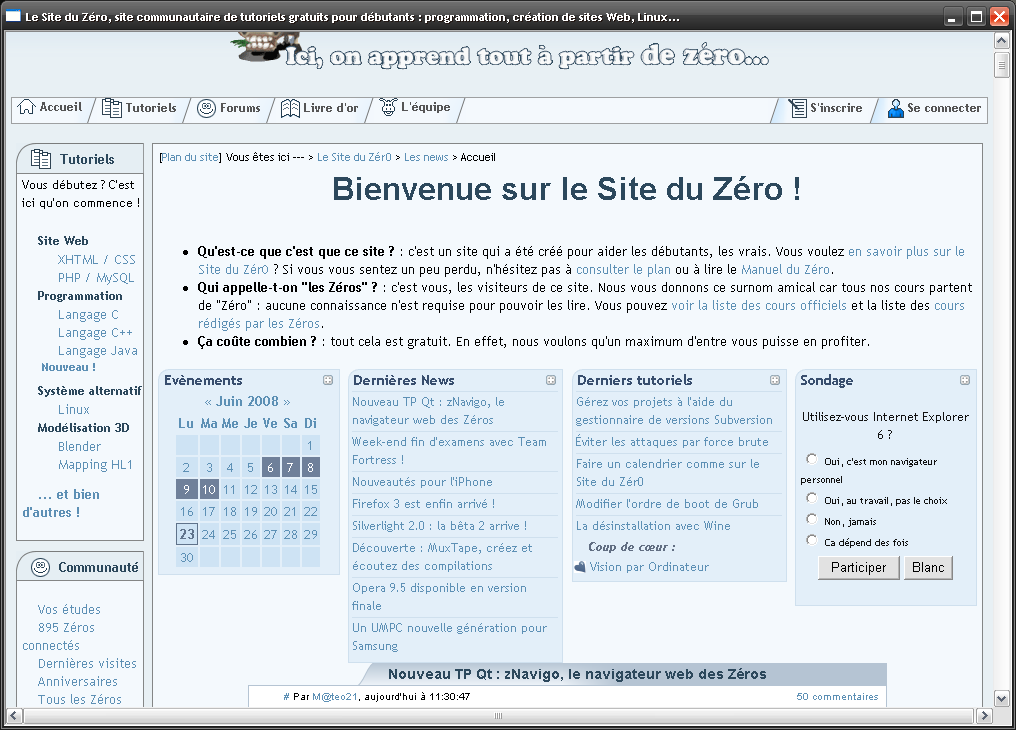Screen dimensions: 1016x730
Task: Click the Tutoriels book icon in navbar
Action: pyautogui.click(x=112, y=108)
